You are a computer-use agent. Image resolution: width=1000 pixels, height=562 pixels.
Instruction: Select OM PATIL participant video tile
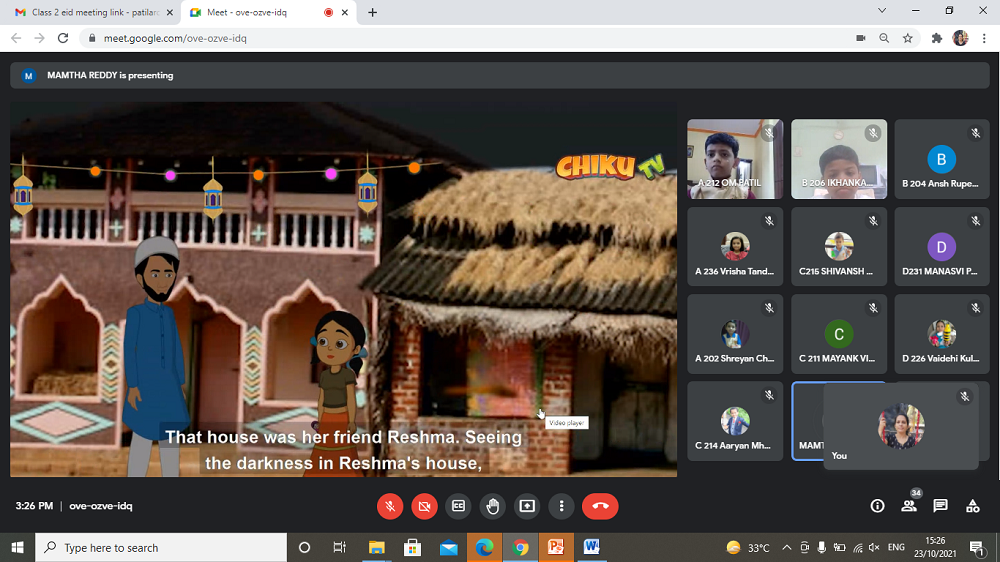click(735, 159)
